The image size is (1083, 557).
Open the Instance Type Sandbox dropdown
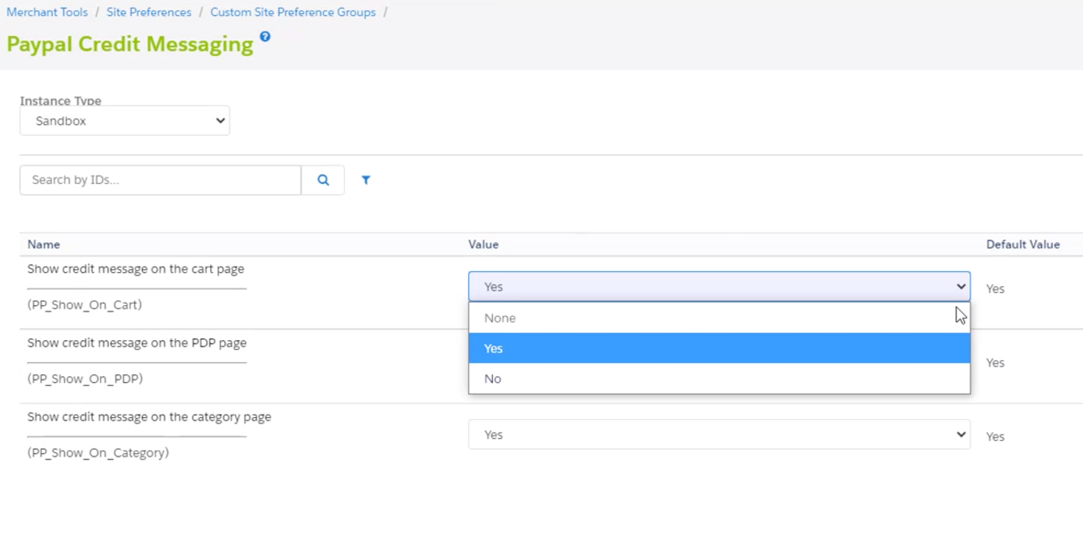click(125, 121)
